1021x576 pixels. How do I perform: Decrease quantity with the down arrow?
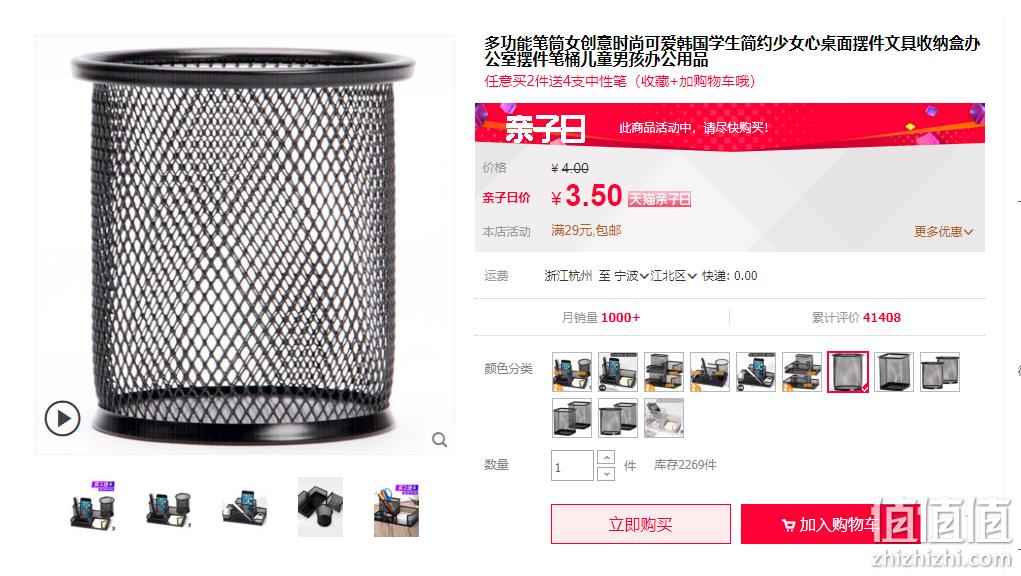pyautogui.click(x=606, y=473)
